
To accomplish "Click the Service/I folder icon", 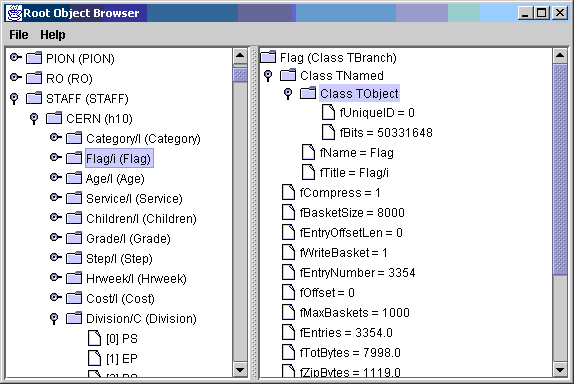I will [74, 198].
